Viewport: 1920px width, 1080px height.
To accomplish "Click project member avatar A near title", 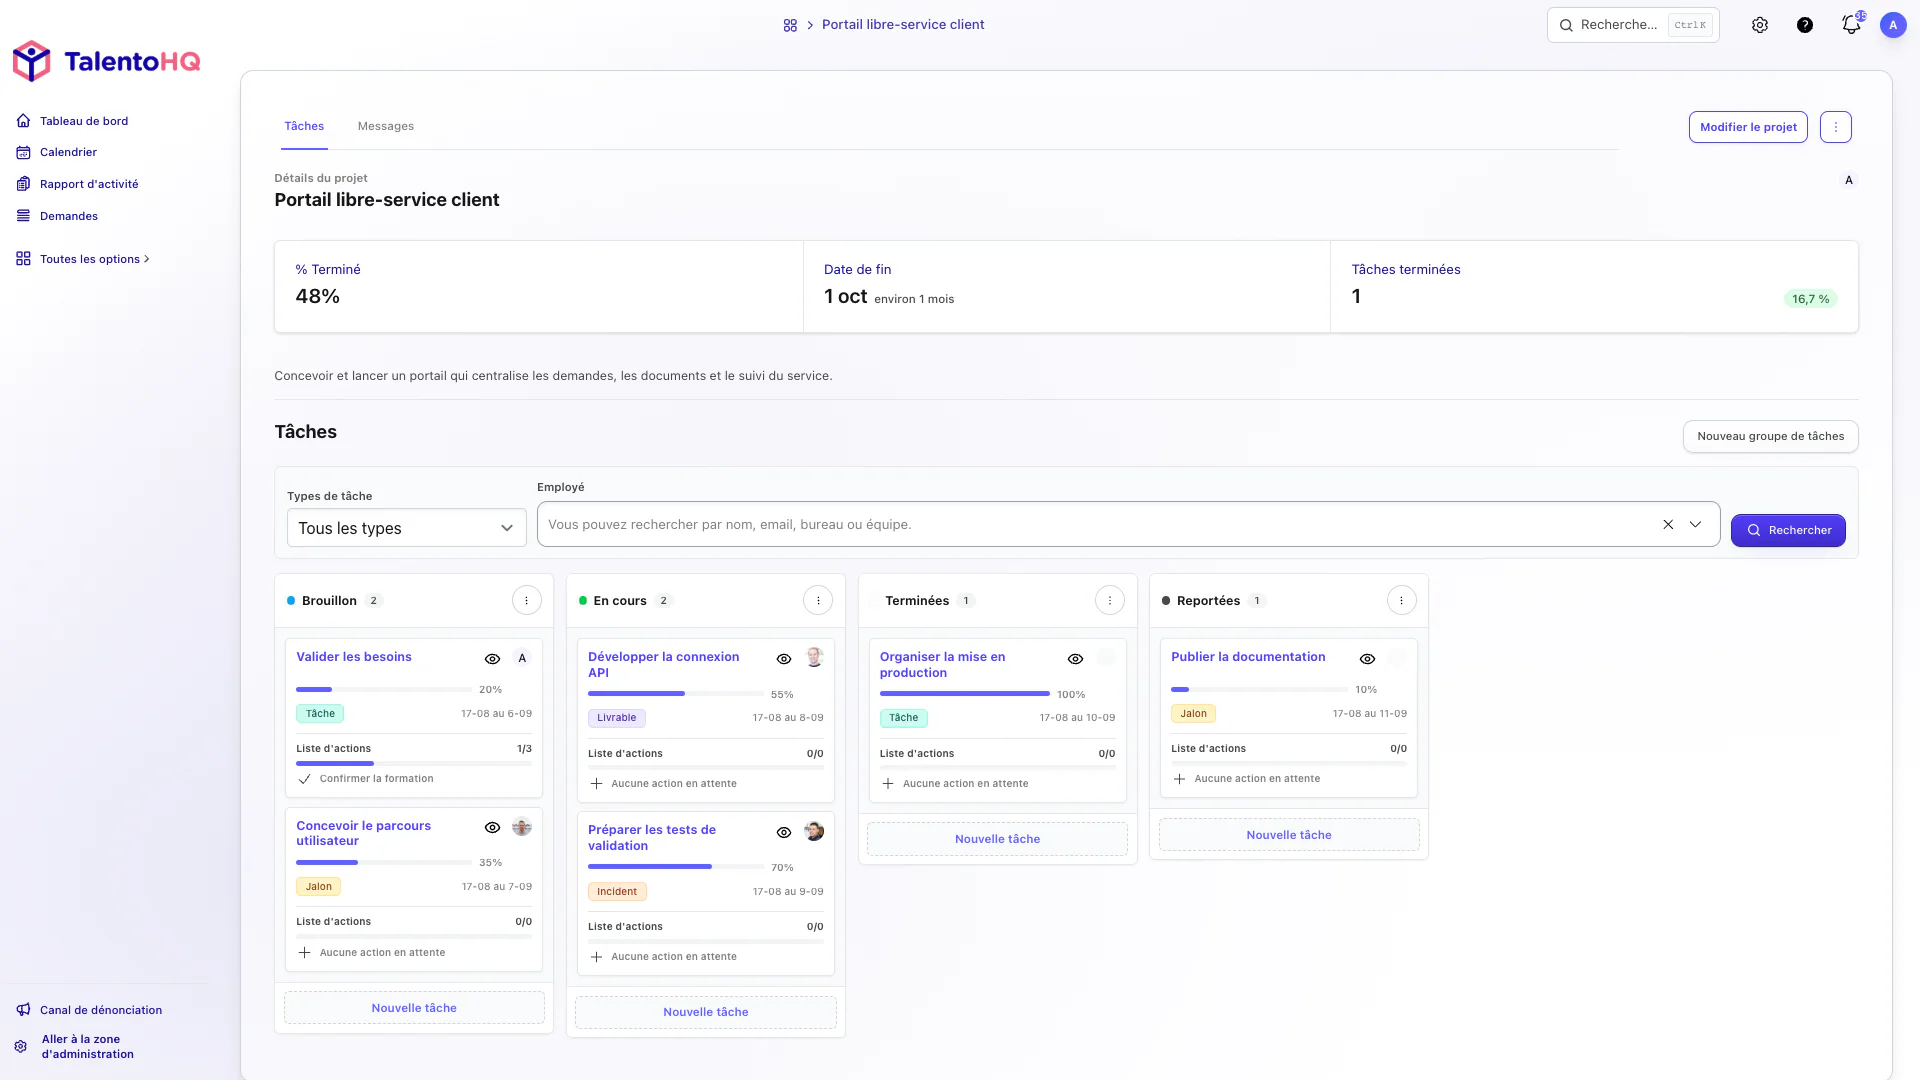I will click(1849, 181).
